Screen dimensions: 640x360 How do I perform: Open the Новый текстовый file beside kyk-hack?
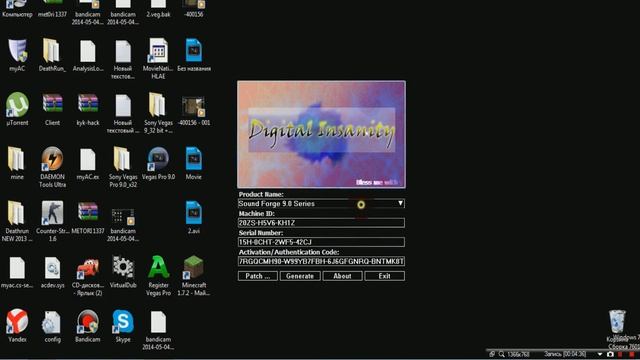(123, 105)
